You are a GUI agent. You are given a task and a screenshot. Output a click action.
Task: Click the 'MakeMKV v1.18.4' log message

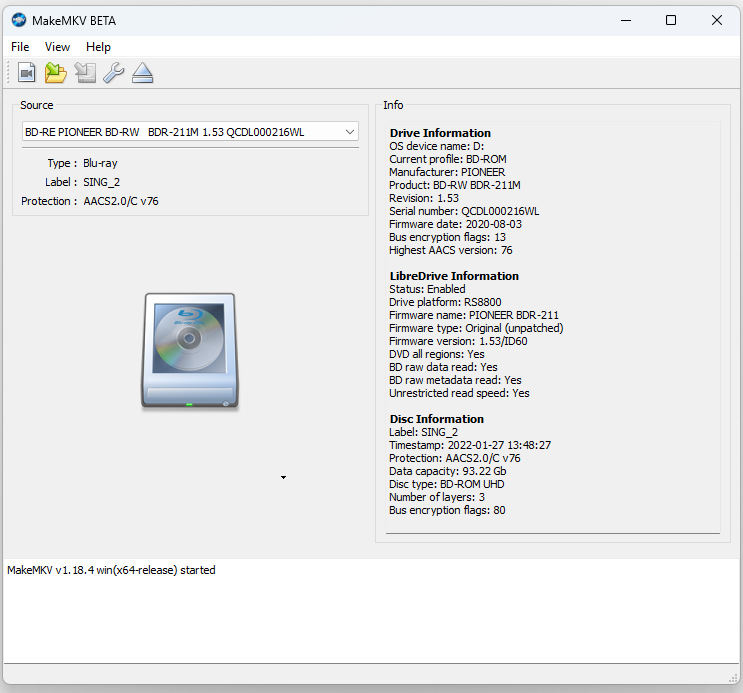111,570
